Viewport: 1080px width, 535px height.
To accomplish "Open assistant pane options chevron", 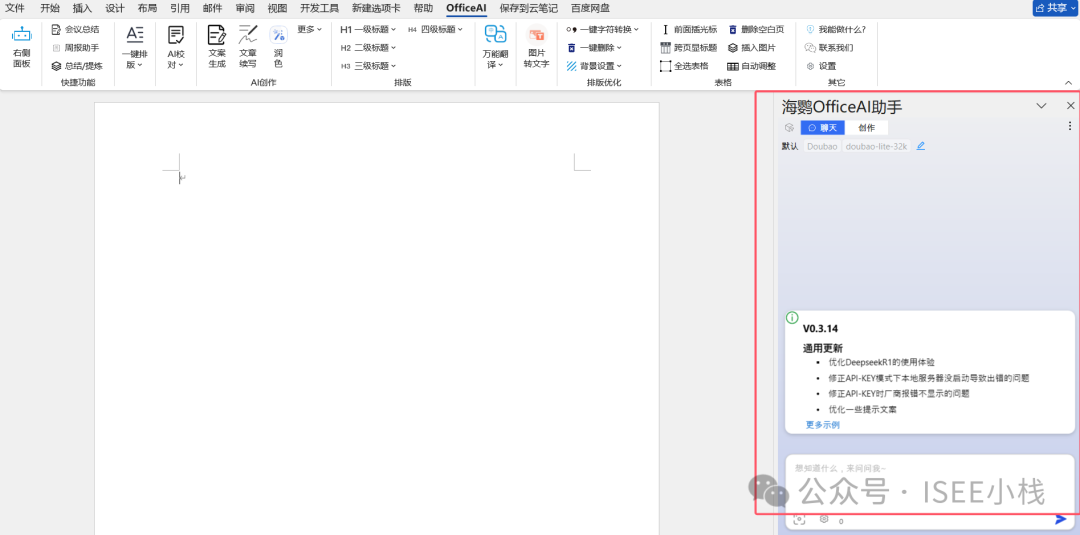I will 1041,106.
